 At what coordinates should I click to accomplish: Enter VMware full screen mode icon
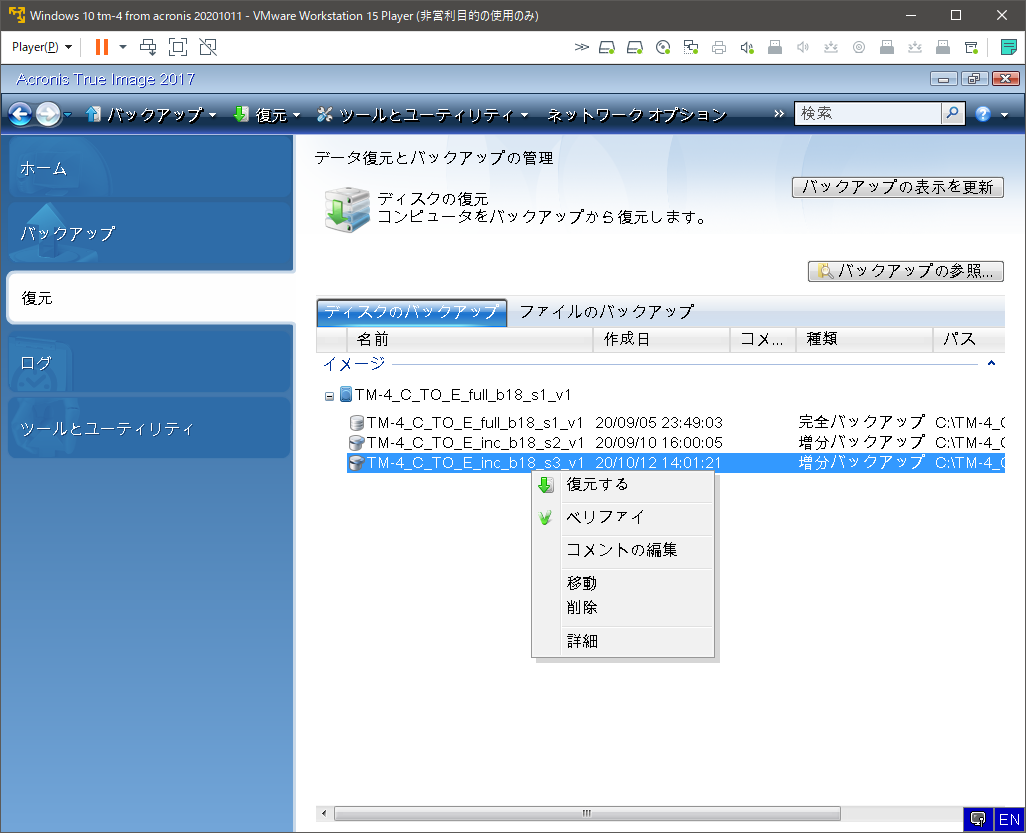178,47
